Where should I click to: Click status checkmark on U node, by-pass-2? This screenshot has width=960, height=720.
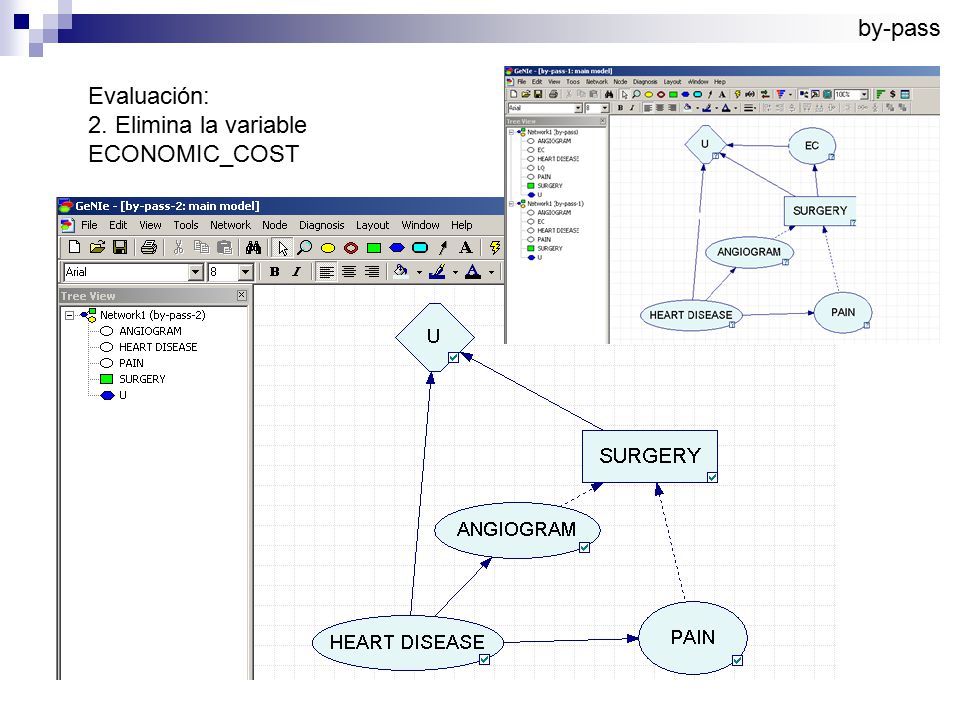click(454, 358)
